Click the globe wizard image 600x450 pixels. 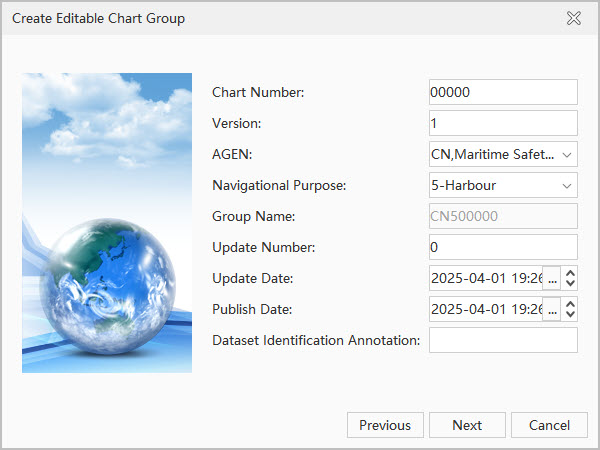(107, 222)
